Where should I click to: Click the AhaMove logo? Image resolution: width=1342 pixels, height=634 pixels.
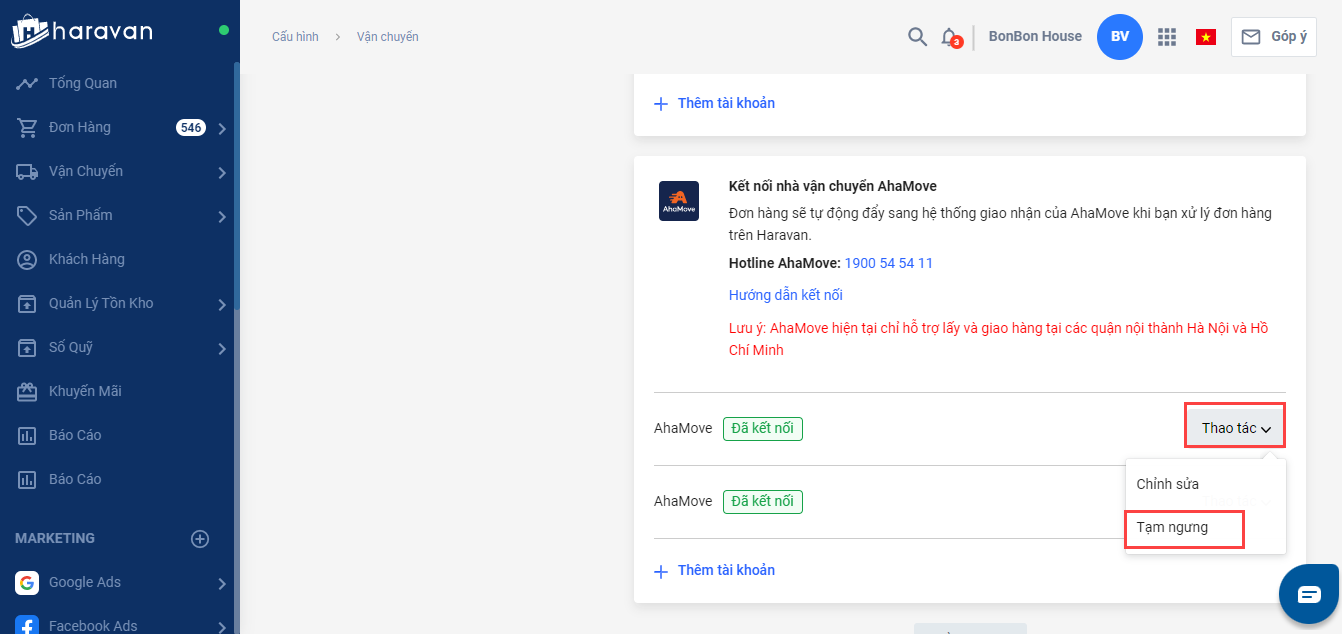click(x=679, y=201)
